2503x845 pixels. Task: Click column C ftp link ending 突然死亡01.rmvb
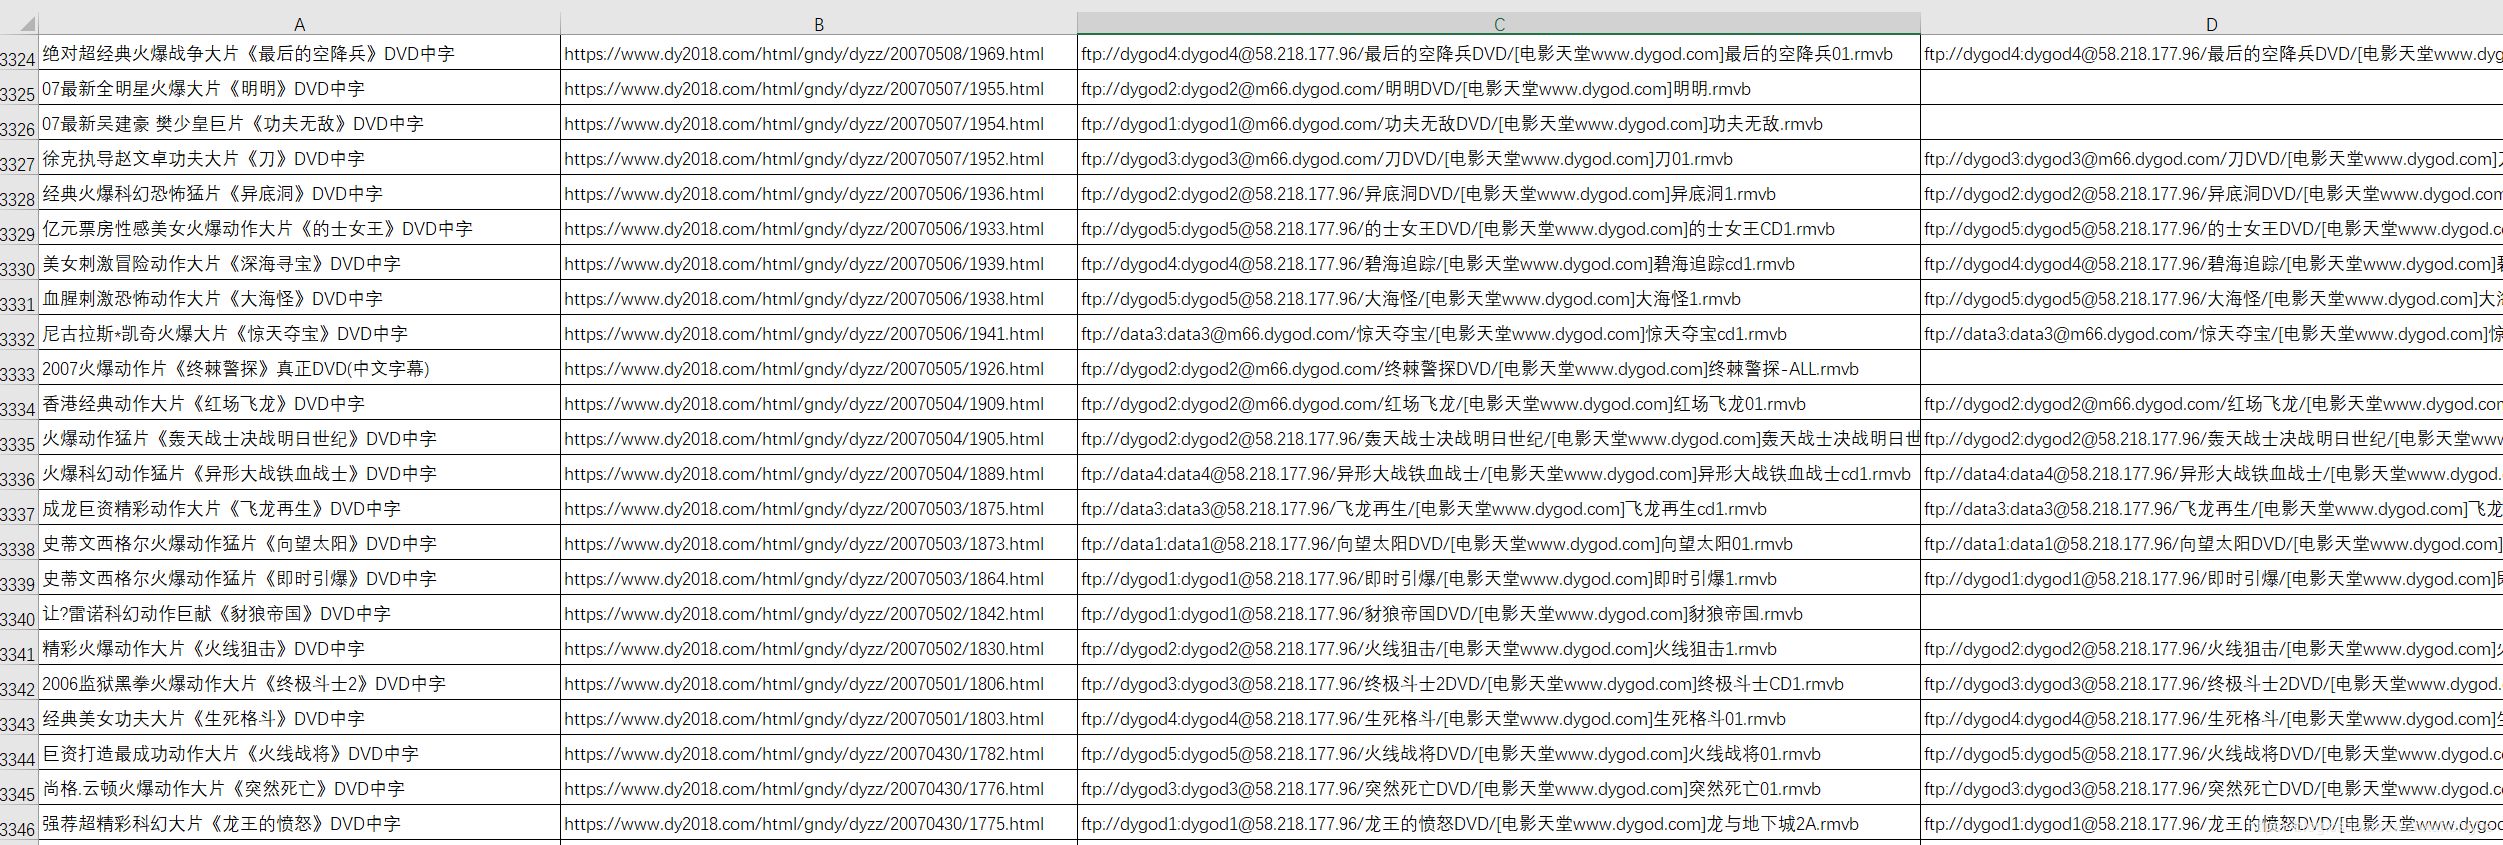pos(1451,789)
